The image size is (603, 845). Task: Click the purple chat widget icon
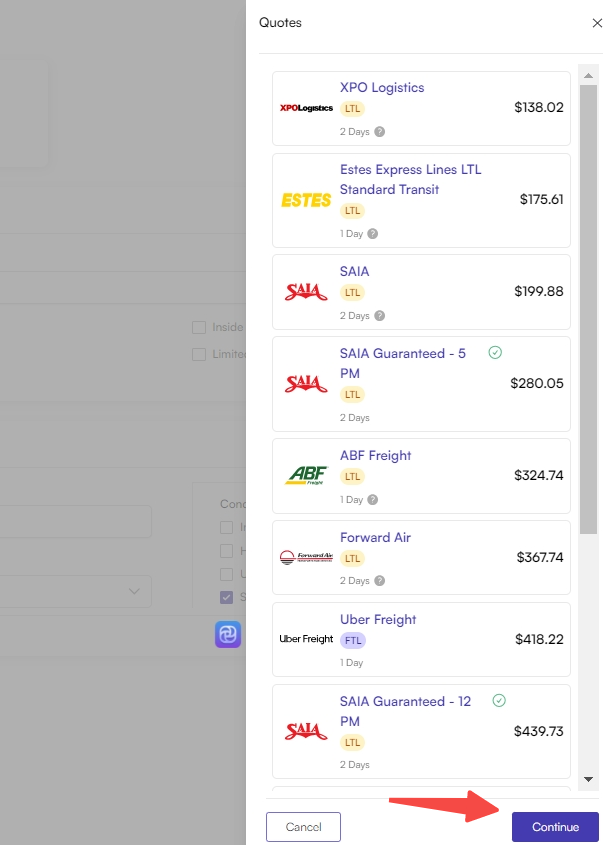(x=228, y=634)
